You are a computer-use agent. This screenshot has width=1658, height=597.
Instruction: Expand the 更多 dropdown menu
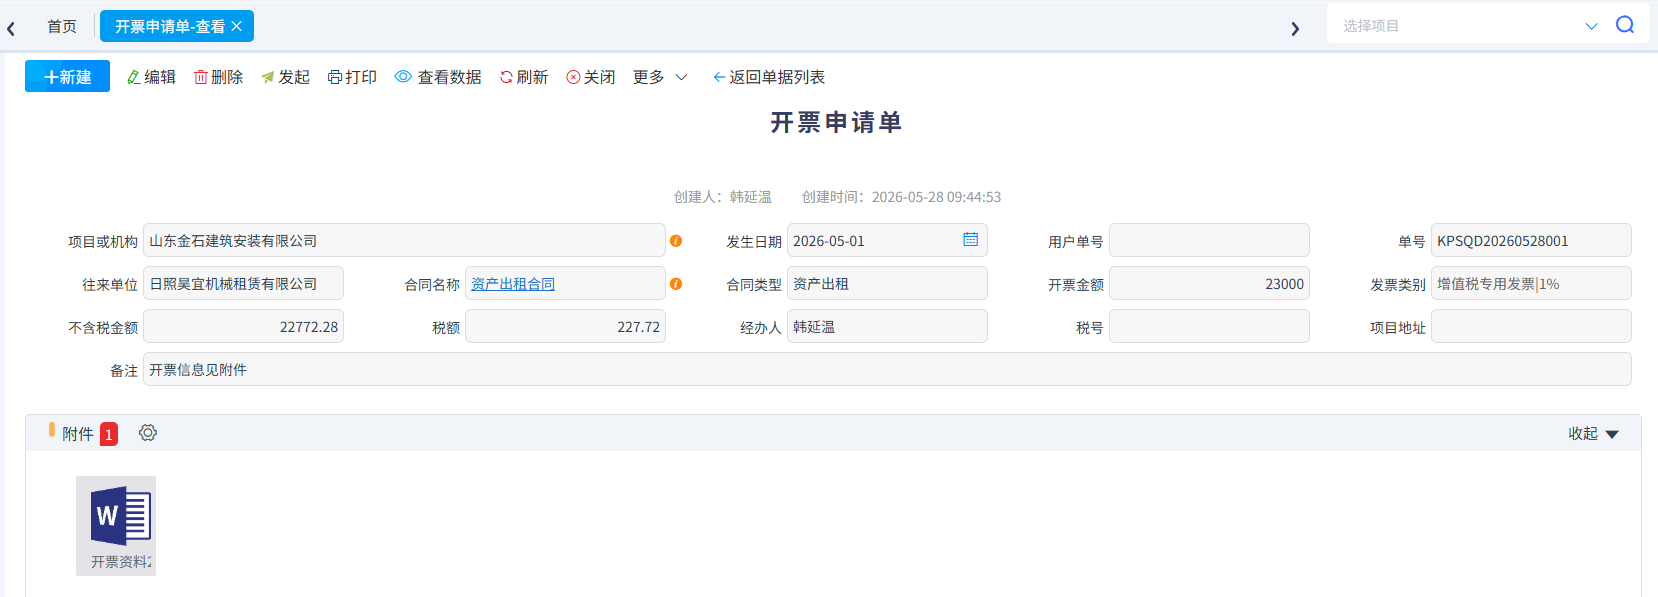click(x=660, y=77)
